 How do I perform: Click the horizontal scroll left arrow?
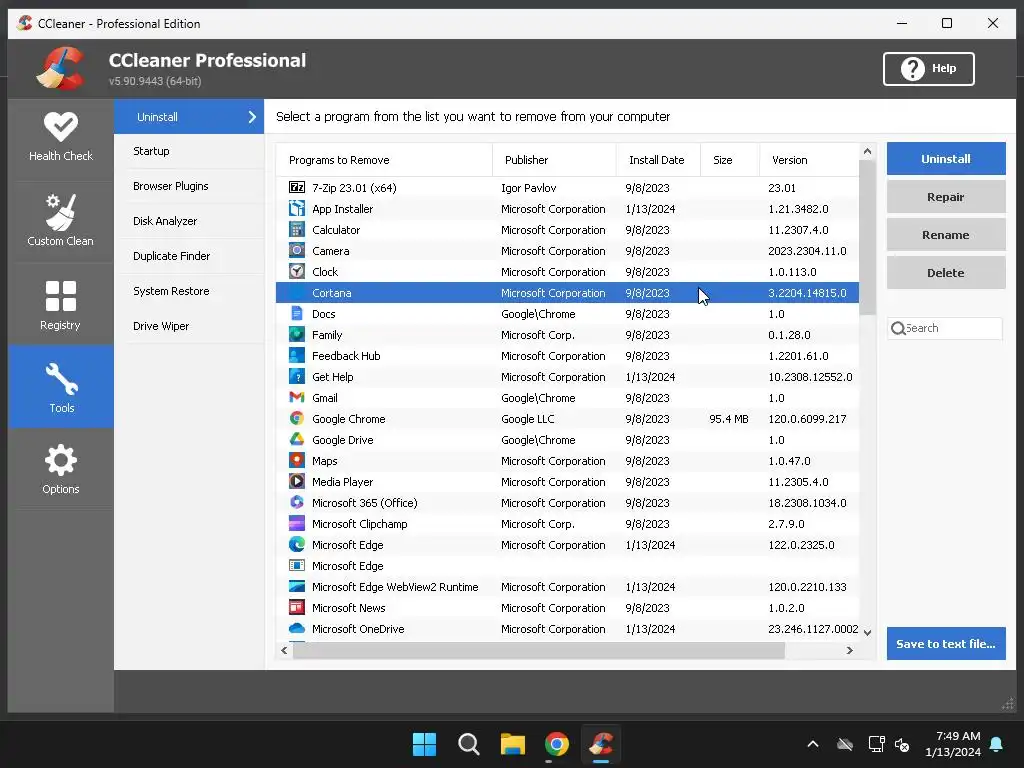[284, 650]
